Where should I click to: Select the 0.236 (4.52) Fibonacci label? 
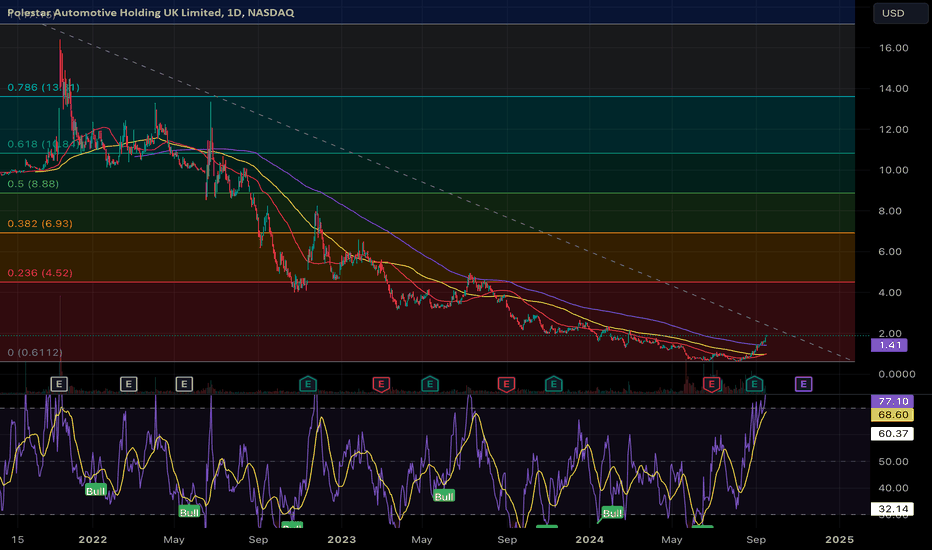coord(40,273)
